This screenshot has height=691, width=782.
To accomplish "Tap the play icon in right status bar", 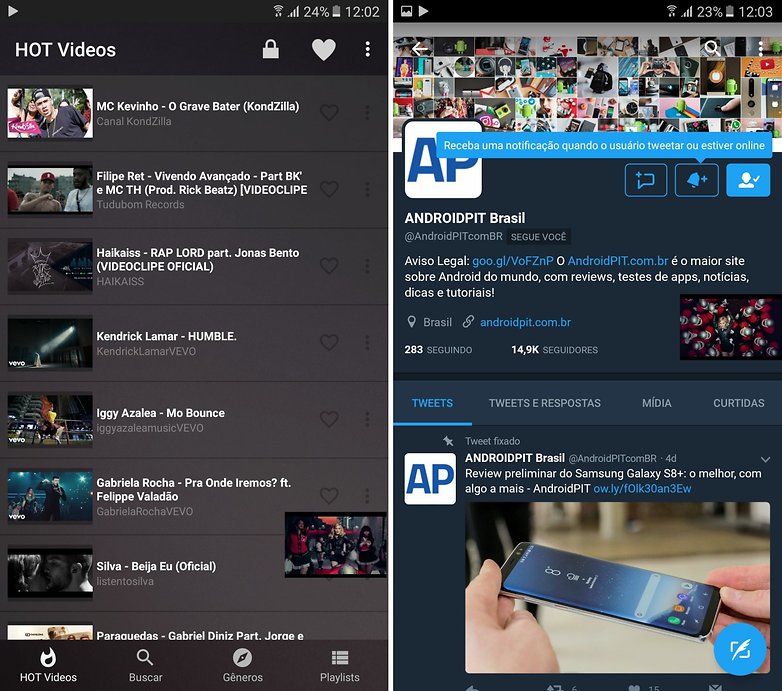I will [x=423, y=11].
